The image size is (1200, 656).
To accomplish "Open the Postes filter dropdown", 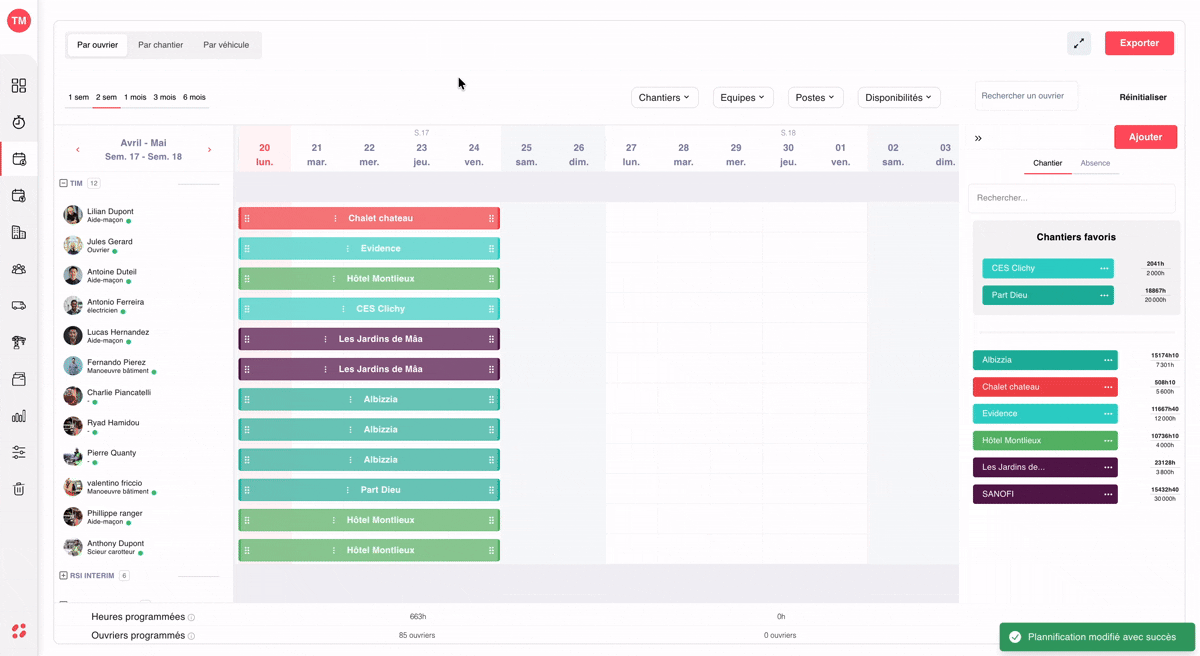I will coord(815,97).
